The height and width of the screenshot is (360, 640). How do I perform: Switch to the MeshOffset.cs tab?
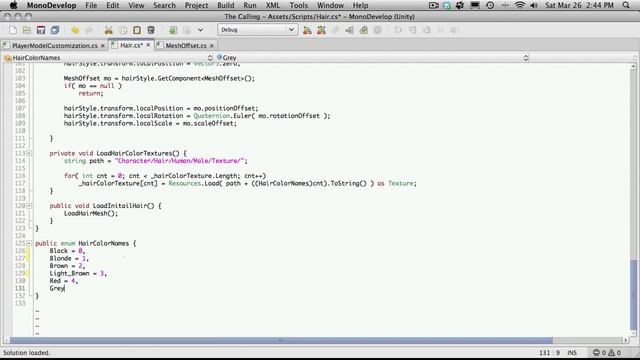coord(186,46)
